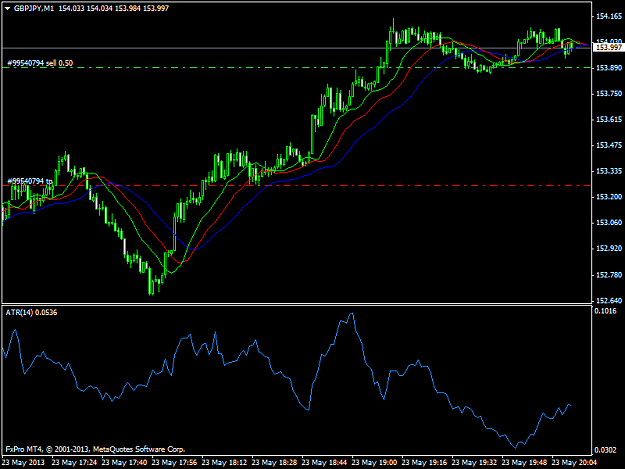This screenshot has height=469, width=625.
Task: Select the GBPJPY,M1 chart title text
Action: (33, 8)
